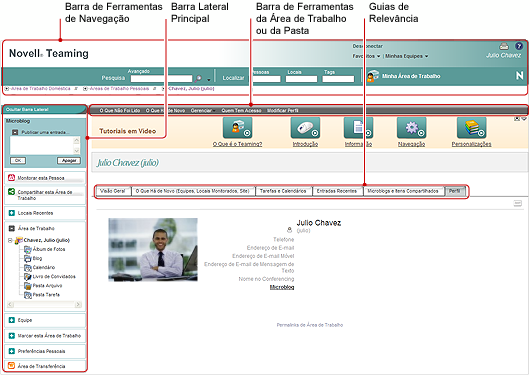Click Ocultar Barra Lateral
Viewport: 530px width, 375px height.
coord(27,110)
